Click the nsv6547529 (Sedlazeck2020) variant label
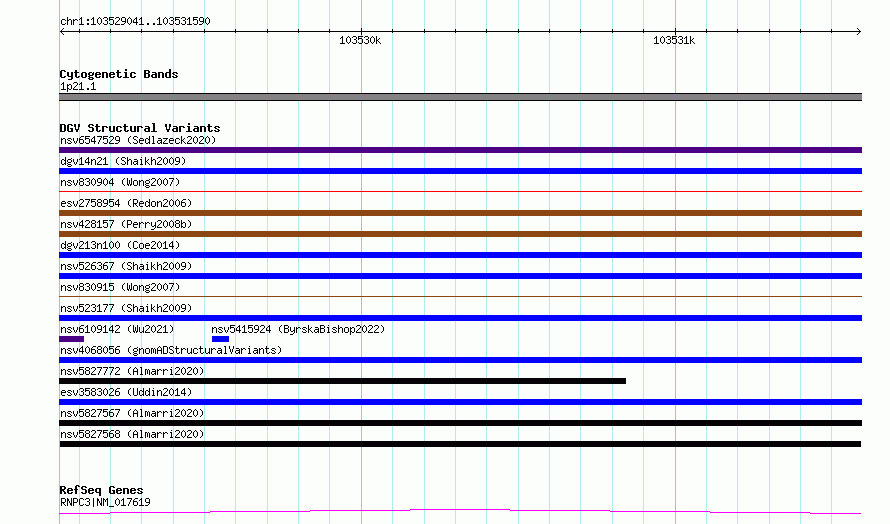Image resolution: width=890 pixels, height=524 pixels. (x=138, y=140)
